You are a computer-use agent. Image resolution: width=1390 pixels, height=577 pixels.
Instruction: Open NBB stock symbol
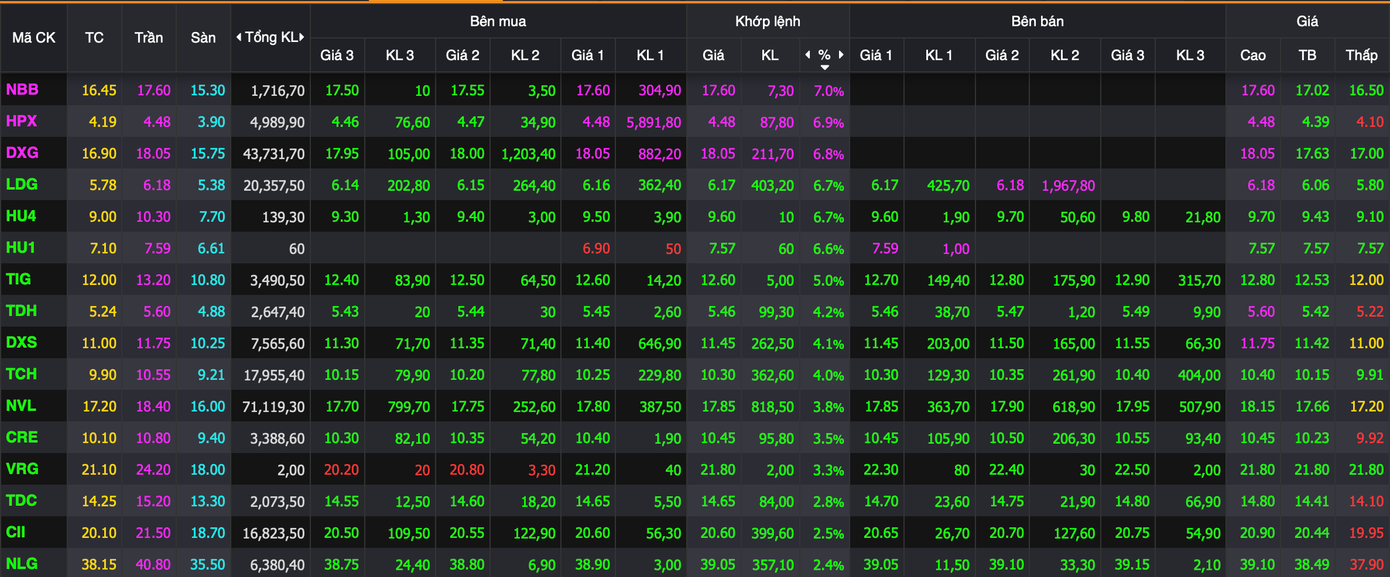[22, 90]
